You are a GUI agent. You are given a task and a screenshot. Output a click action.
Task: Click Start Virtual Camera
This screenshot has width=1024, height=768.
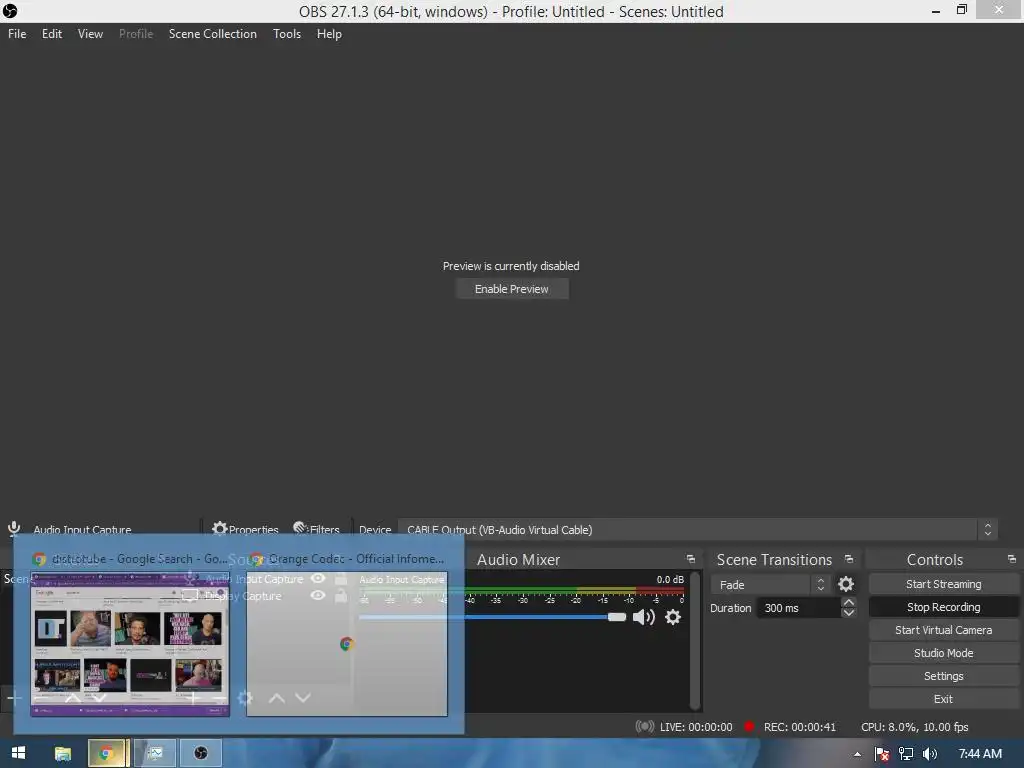click(943, 630)
